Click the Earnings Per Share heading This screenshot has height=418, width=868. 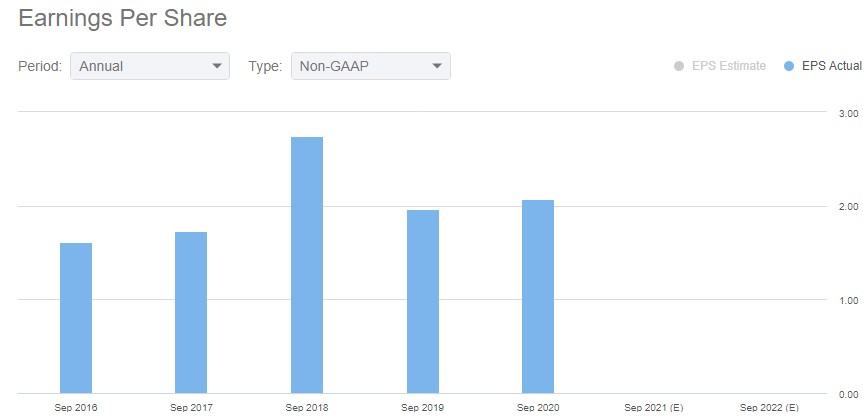(122, 18)
